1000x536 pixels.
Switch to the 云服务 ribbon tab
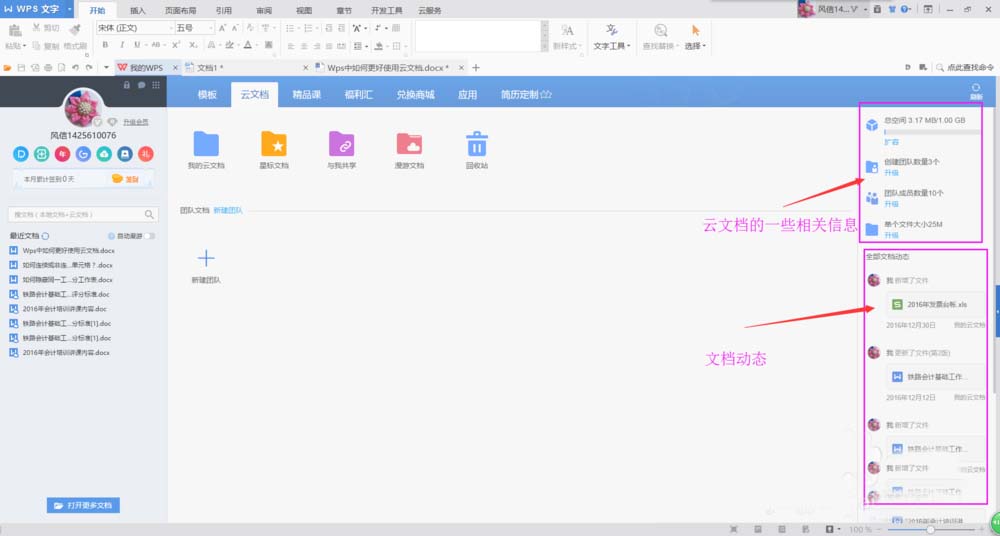[430, 10]
